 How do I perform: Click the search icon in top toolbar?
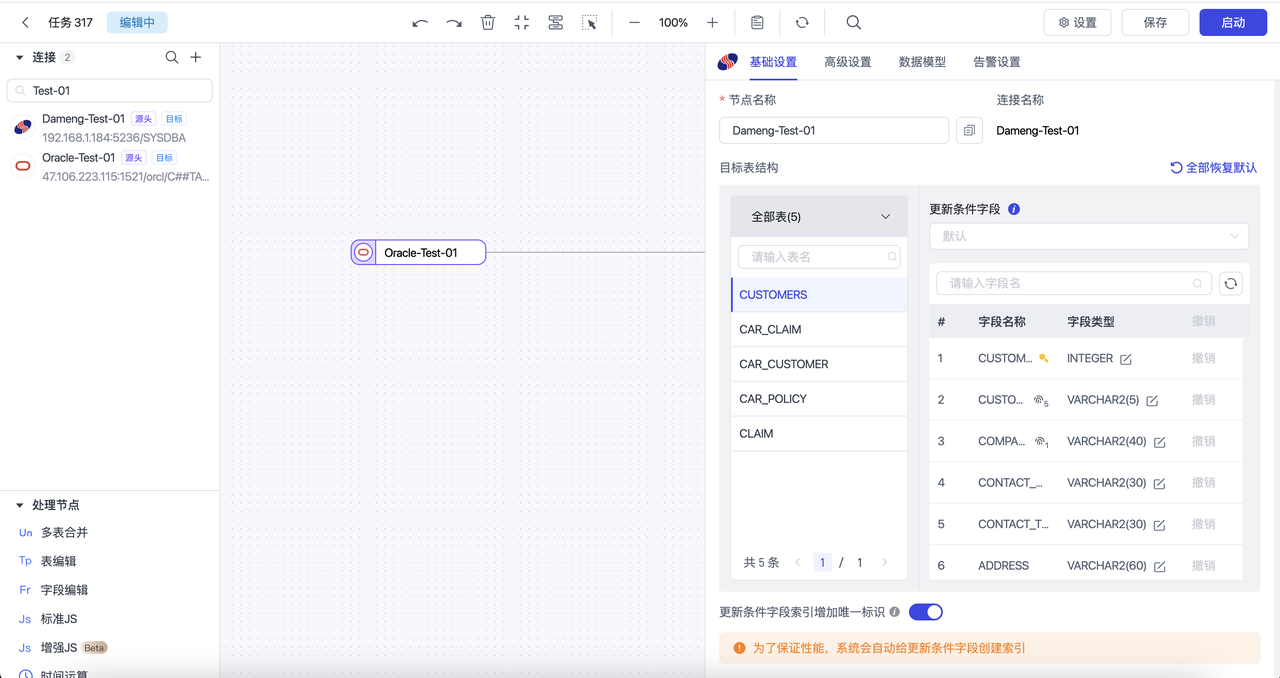pos(853,22)
